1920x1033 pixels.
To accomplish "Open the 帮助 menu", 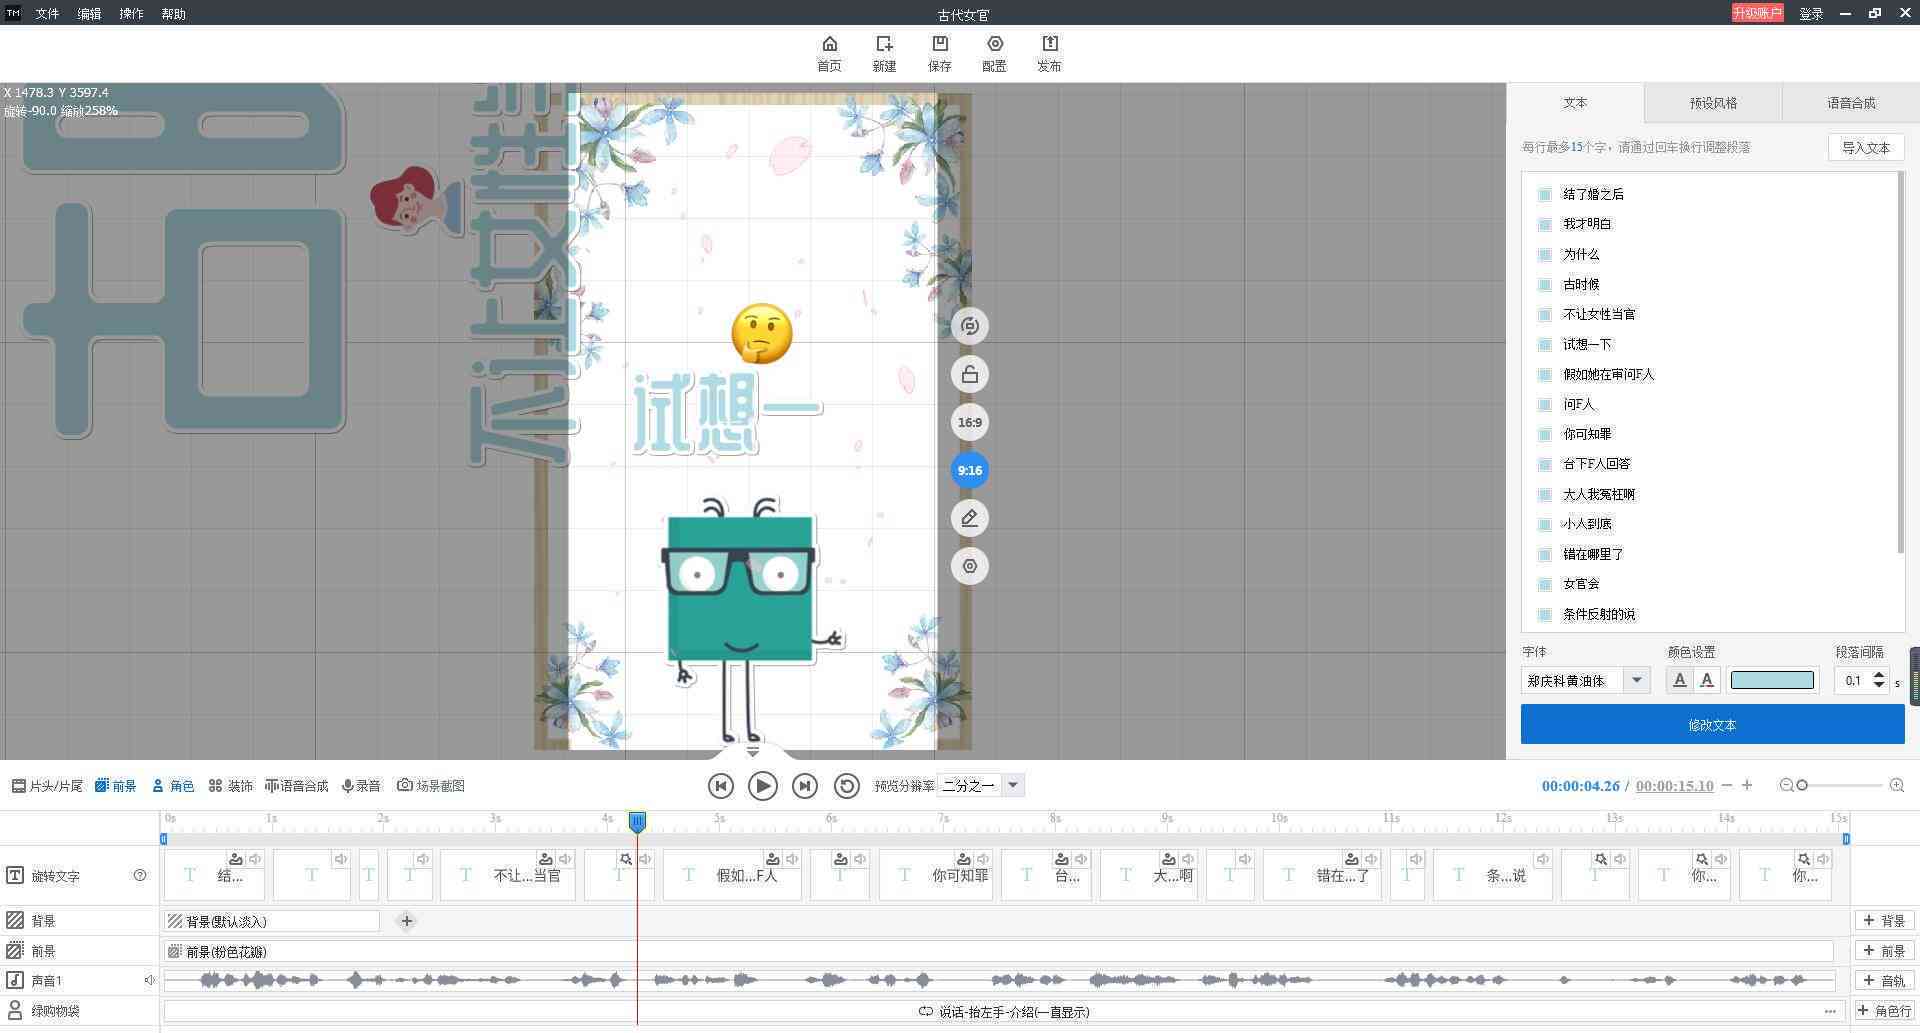I will (x=173, y=14).
